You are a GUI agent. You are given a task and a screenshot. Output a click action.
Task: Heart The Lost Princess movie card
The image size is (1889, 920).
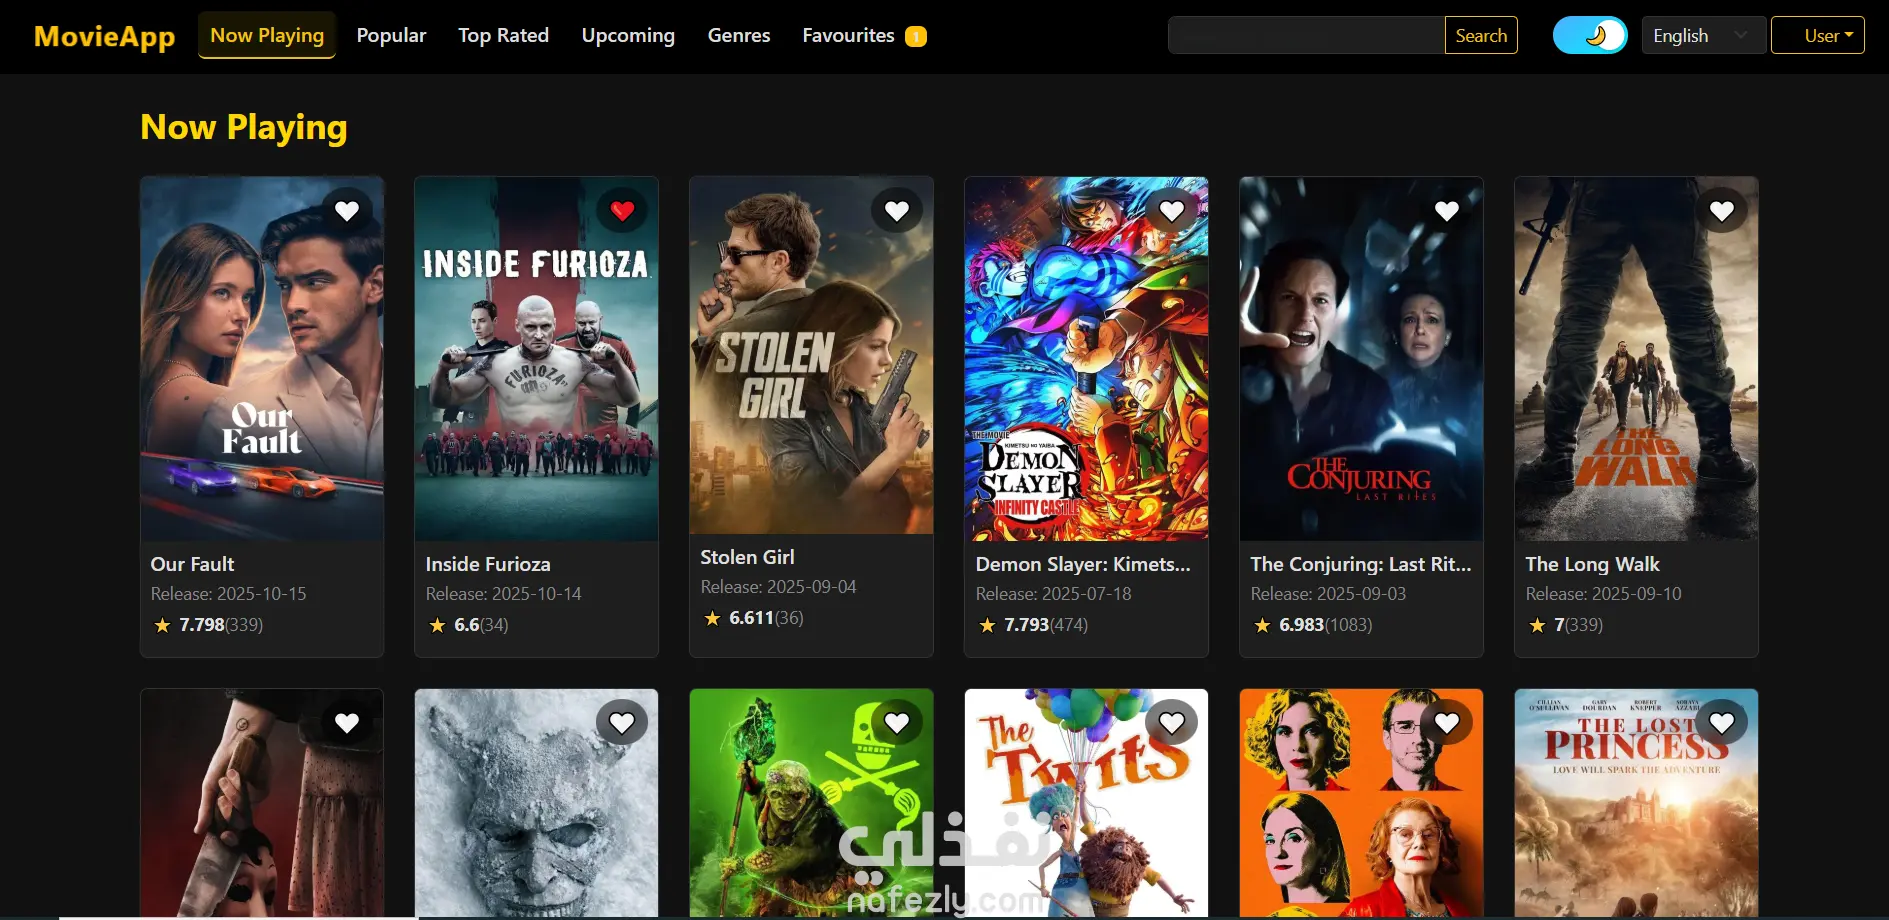click(x=1722, y=723)
